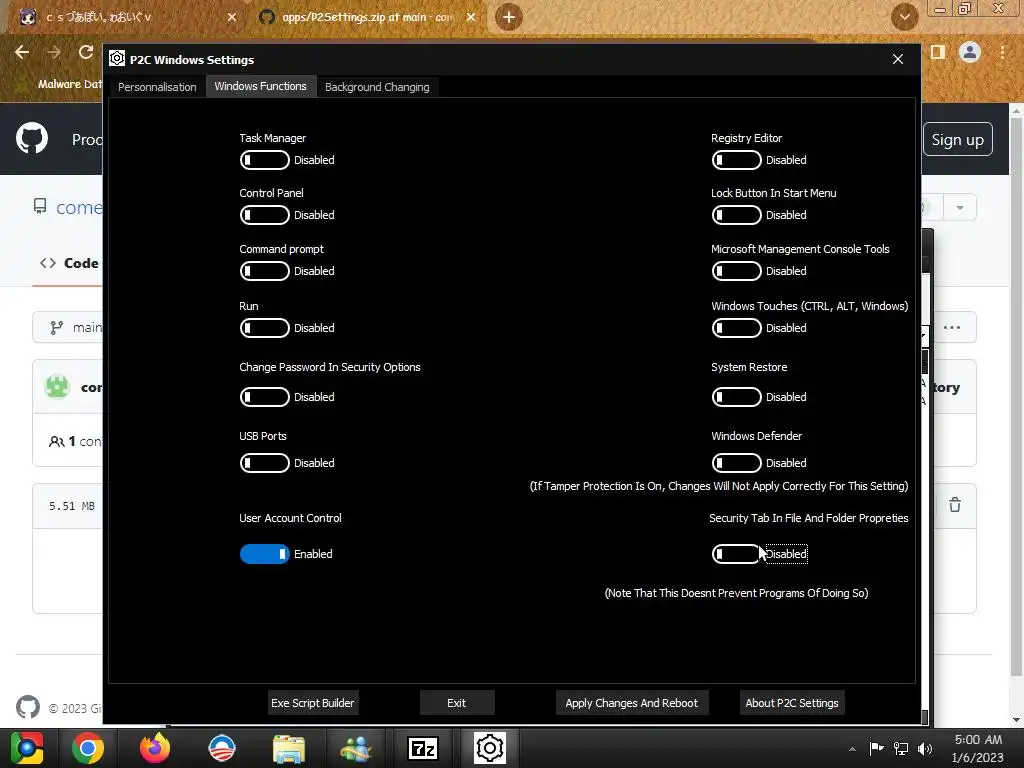Expand the GitHub dropdown caret near header

pyautogui.click(x=960, y=208)
